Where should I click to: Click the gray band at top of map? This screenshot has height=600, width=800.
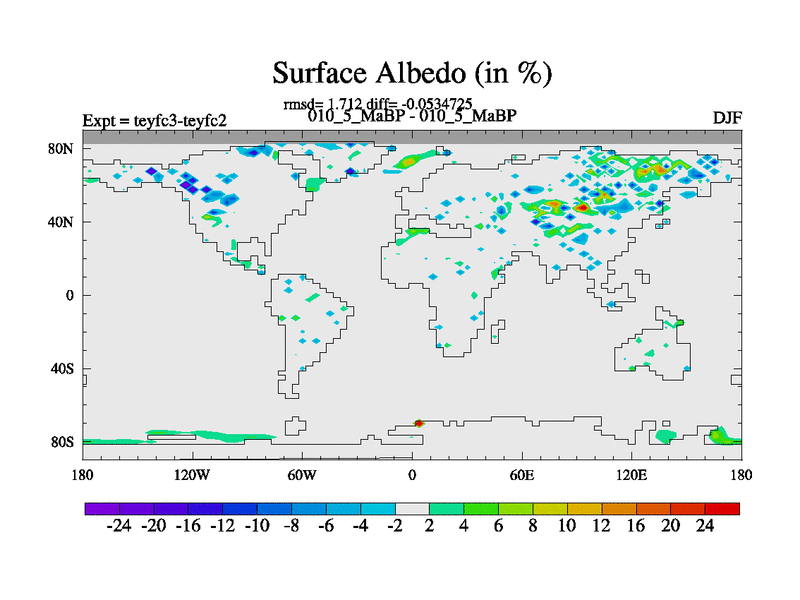[412, 137]
